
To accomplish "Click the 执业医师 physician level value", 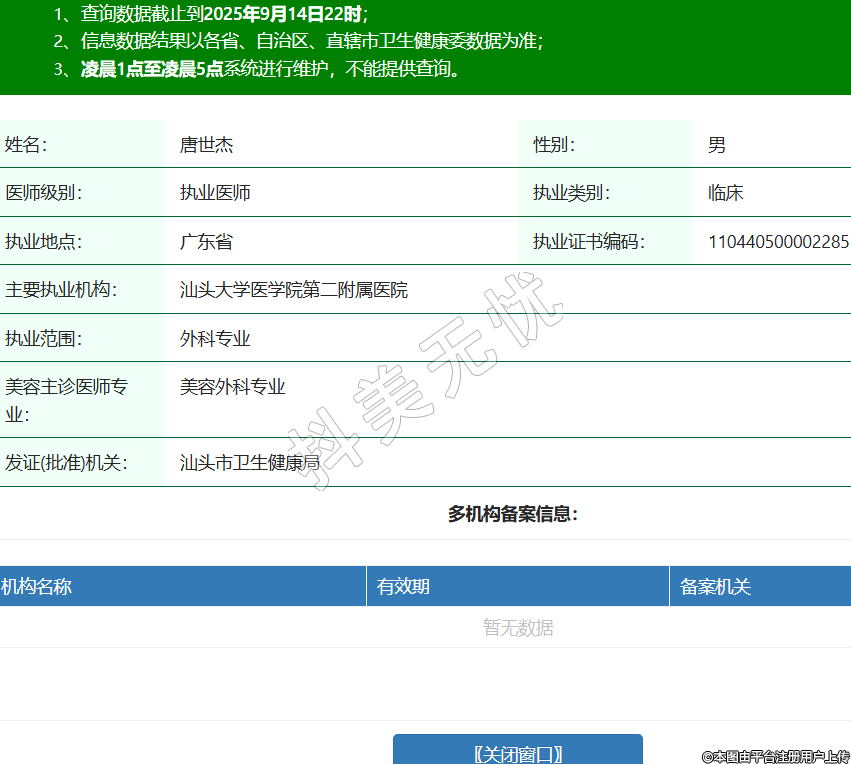I will (215, 193).
